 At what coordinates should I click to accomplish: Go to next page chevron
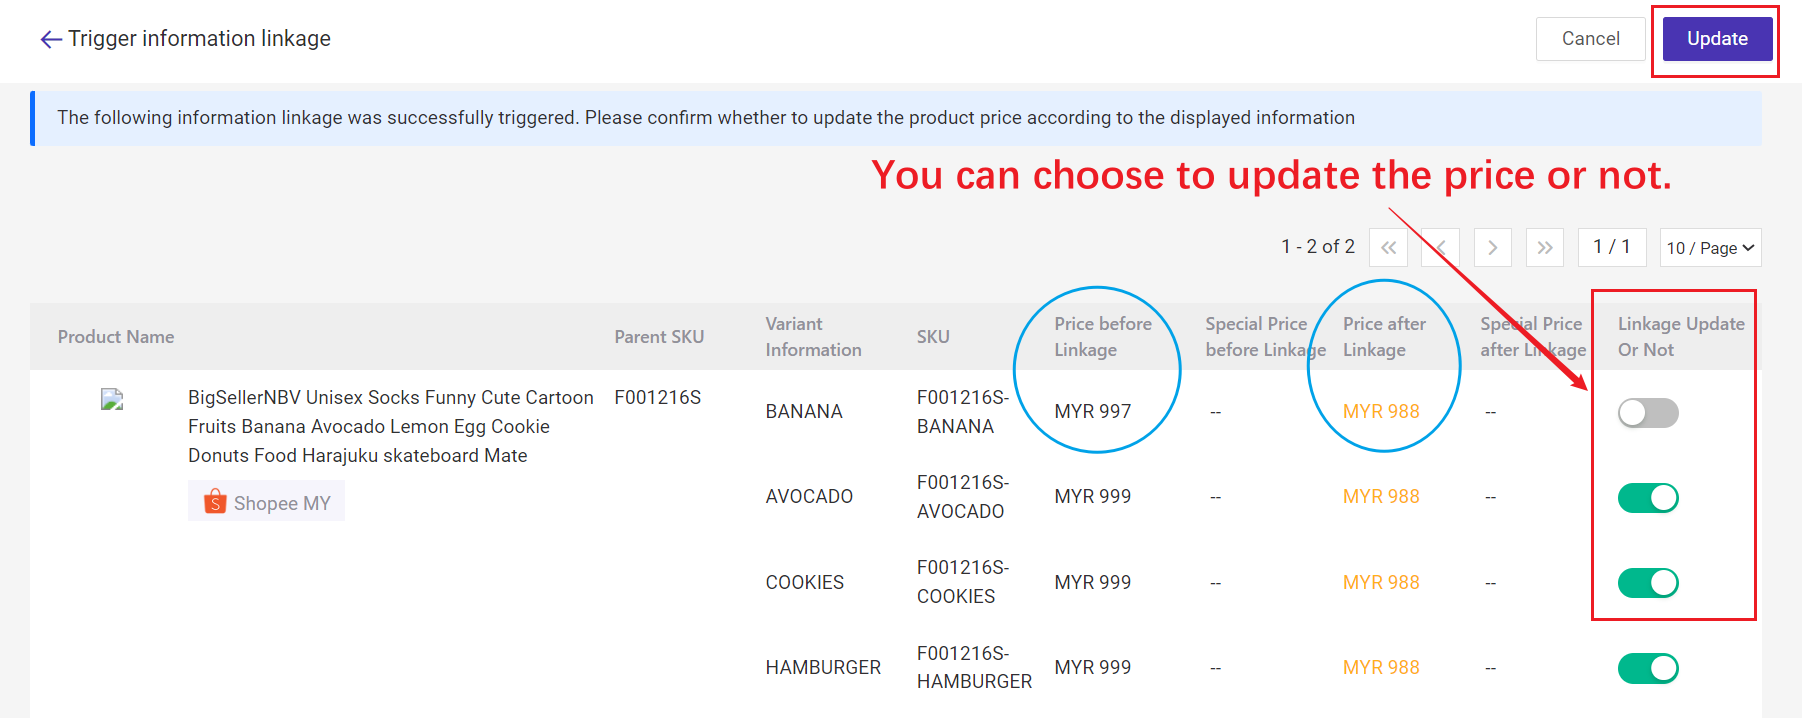(1492, 247)
